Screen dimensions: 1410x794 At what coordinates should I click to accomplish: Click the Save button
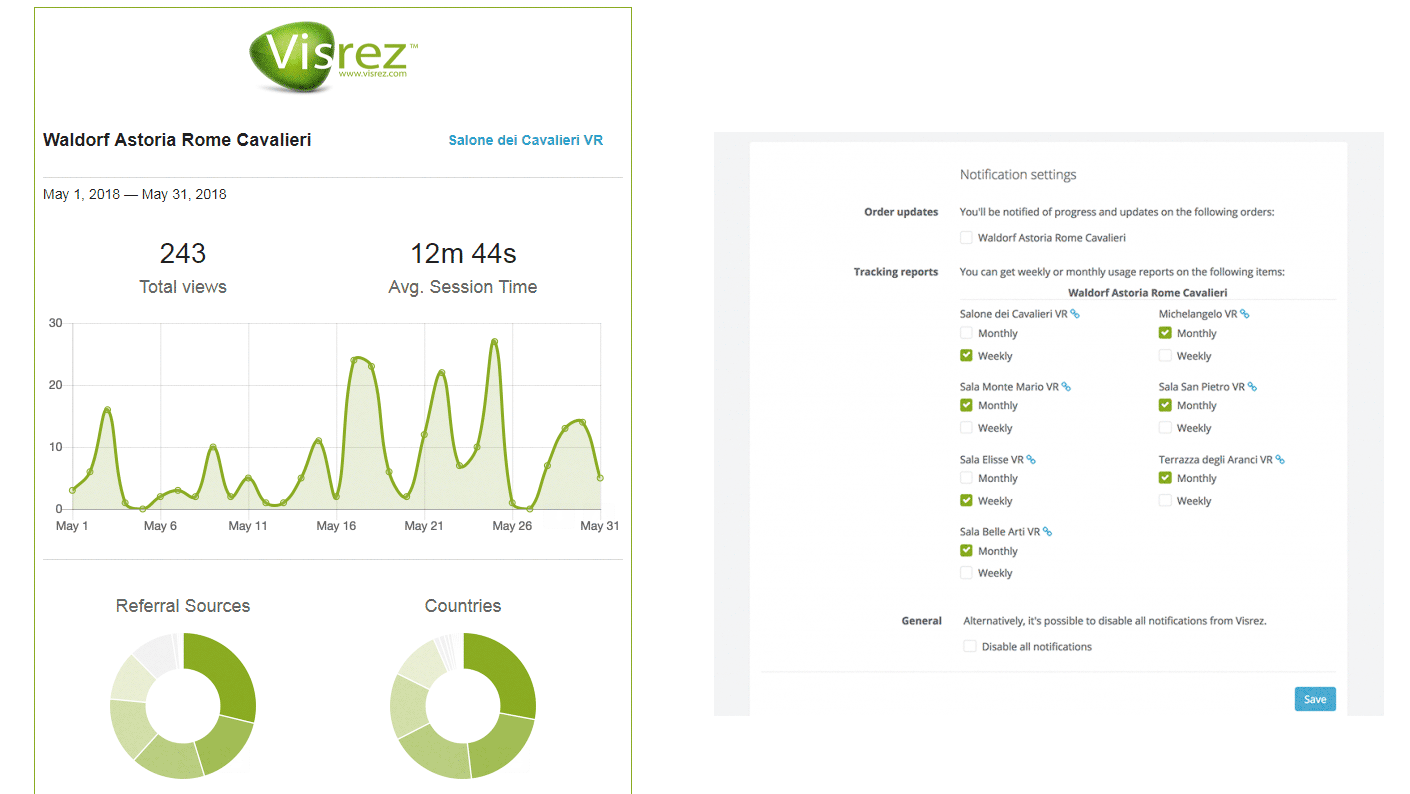1315,699
